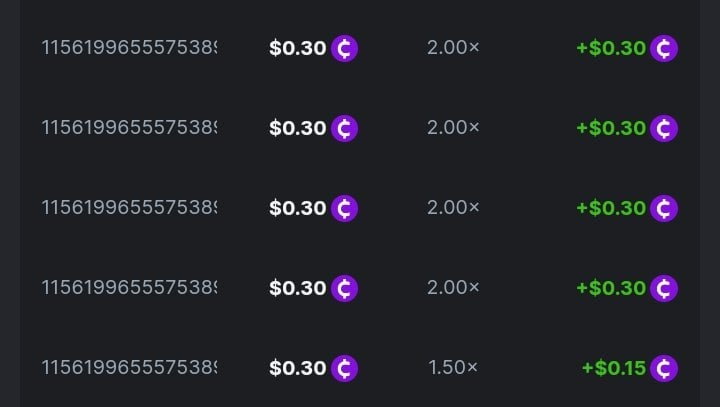Image resolution: width=720 pixels, height=407 pixels.
Task: Click the coin icon beside the +$0.15 payout
Action: click(x=663, y=368)
